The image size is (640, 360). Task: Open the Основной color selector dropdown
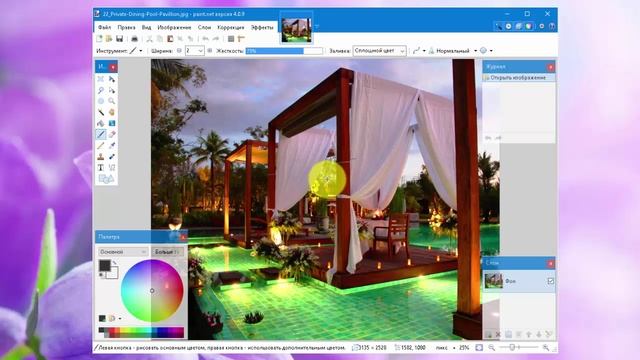coord(123,252)
